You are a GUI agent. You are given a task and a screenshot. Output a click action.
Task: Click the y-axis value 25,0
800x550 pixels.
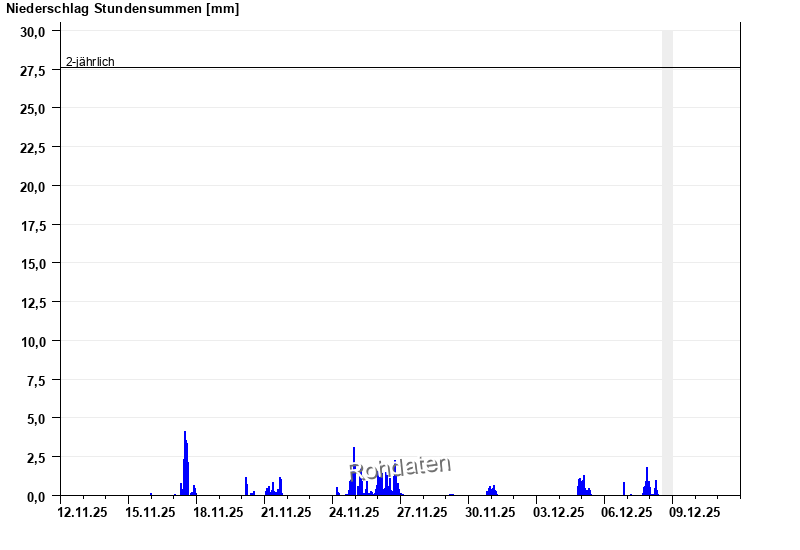(x=33, y=109)
